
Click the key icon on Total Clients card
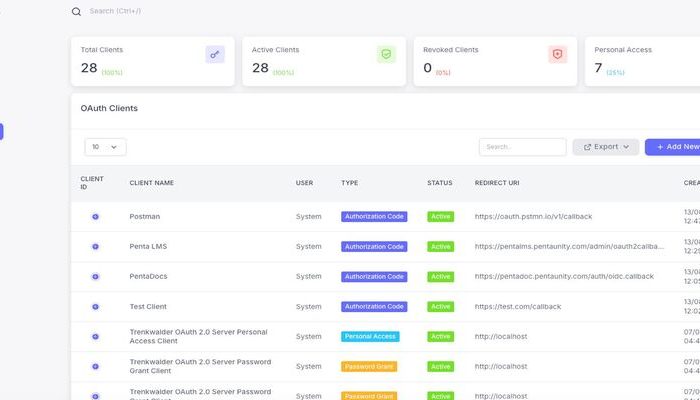pyautogui.click(x=215, y=55)
